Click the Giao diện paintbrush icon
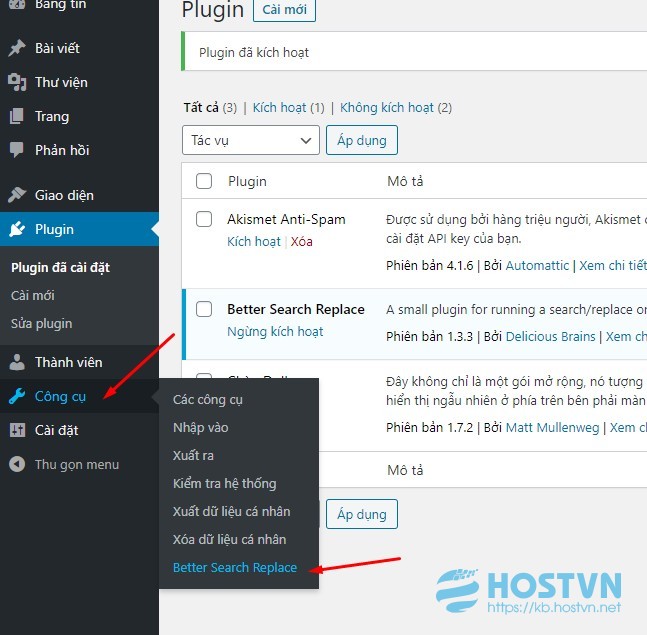This screenshot has height=635, width=647. click(17, 194)
